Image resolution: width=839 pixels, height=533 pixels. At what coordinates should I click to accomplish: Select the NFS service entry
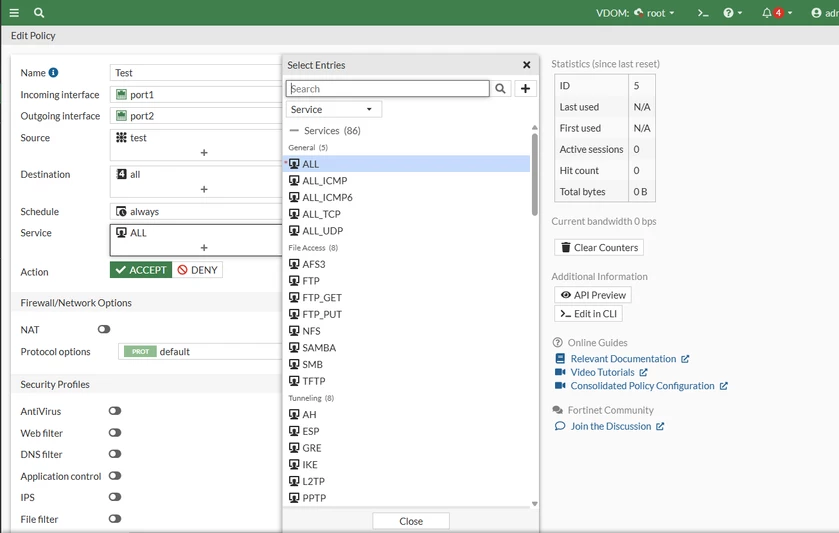(407, 331)
